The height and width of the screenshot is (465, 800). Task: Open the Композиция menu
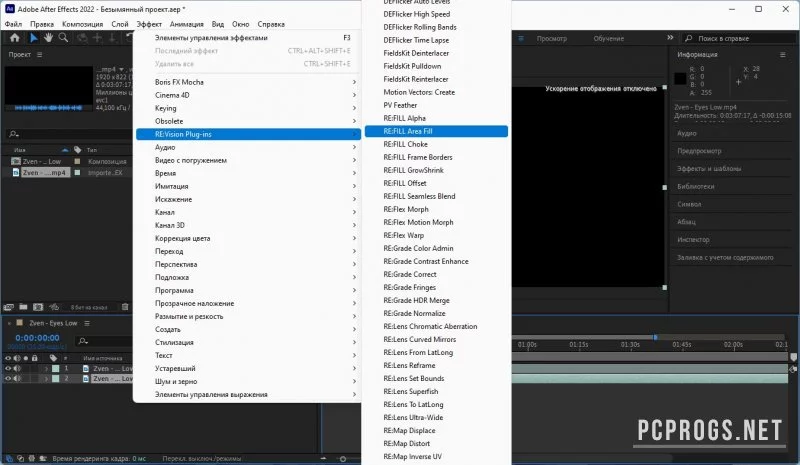(83, 24)
